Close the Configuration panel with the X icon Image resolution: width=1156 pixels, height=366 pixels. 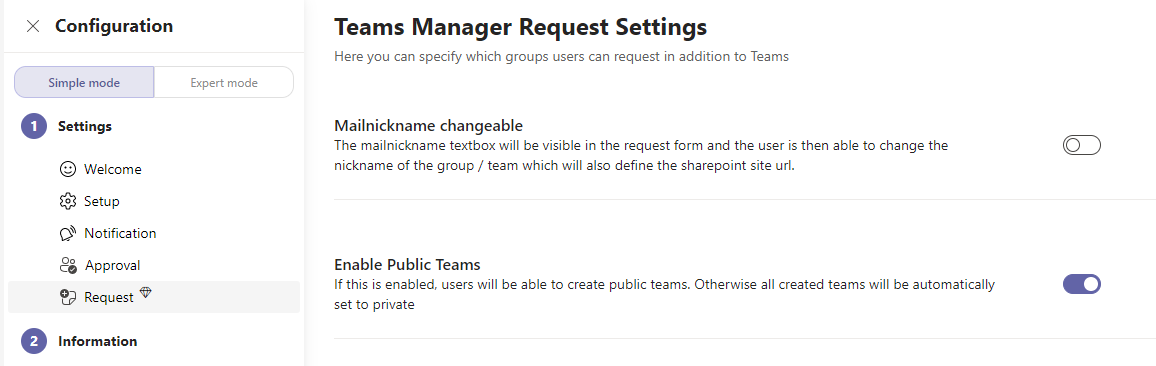(x=32, y=27)
